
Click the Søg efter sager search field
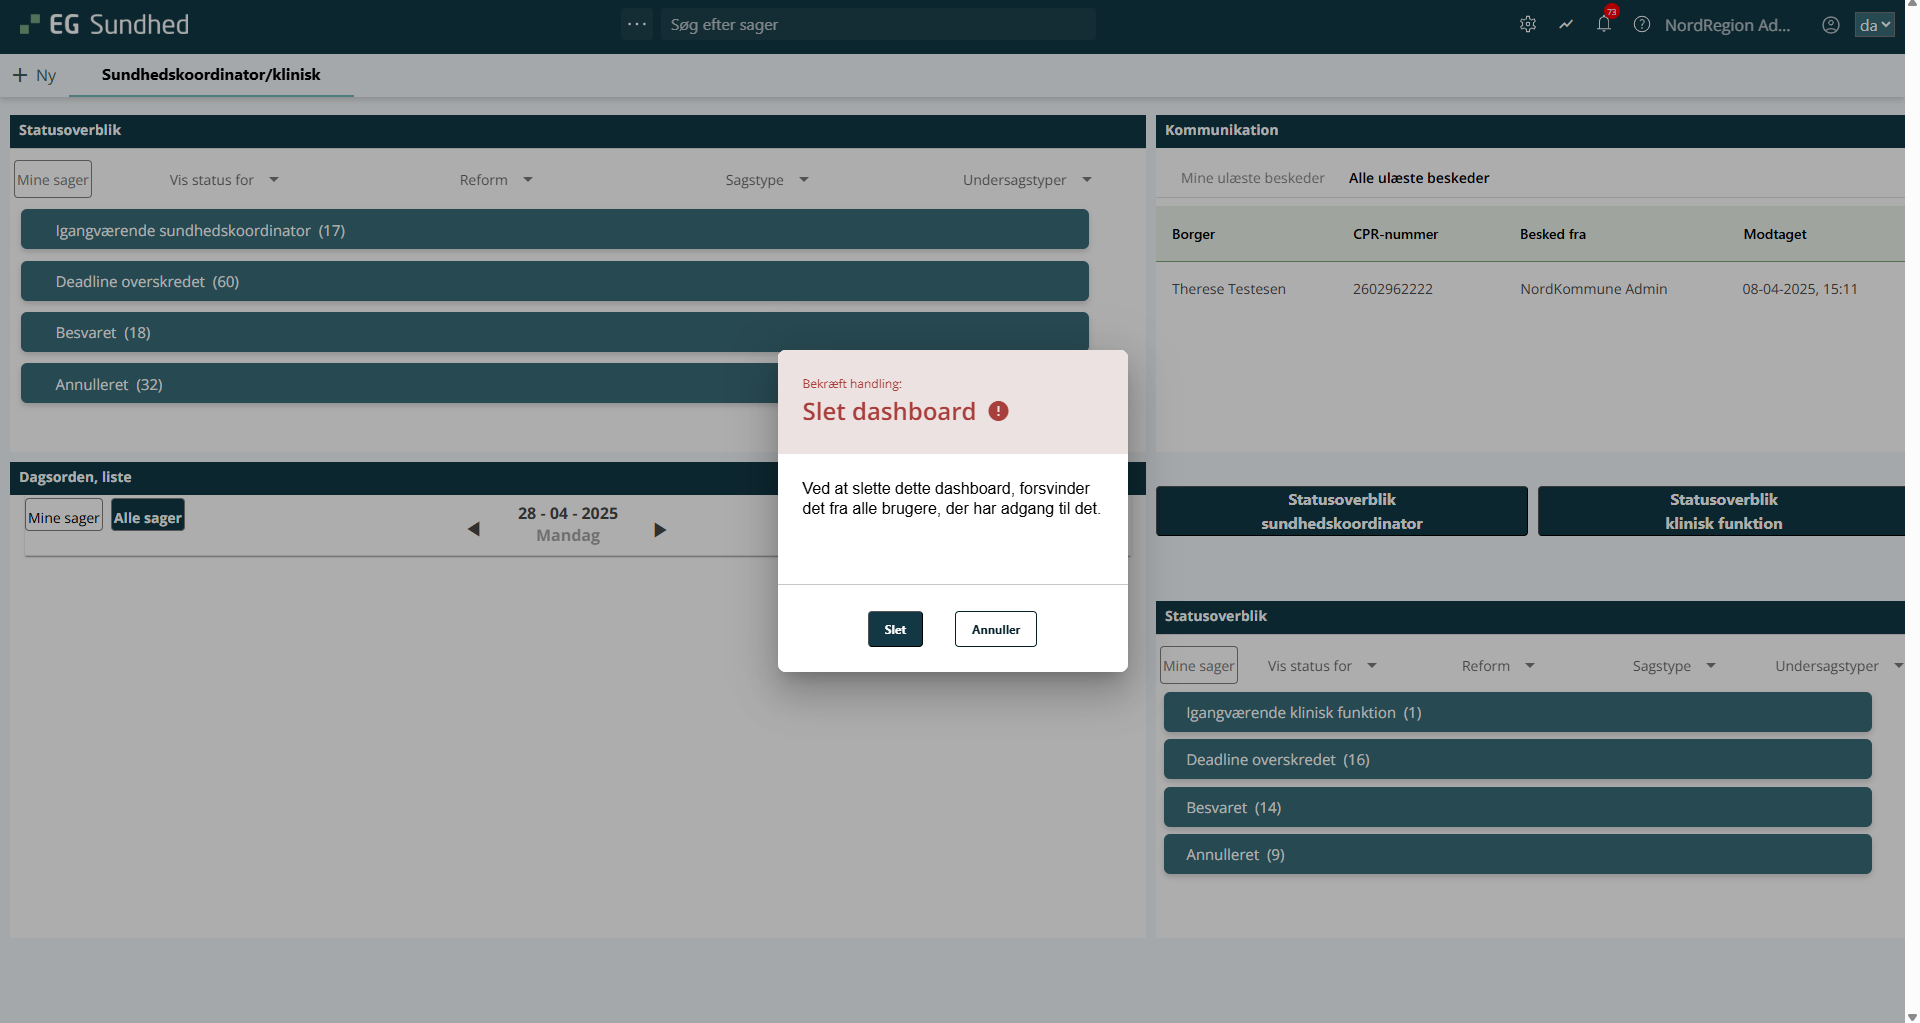878,25
